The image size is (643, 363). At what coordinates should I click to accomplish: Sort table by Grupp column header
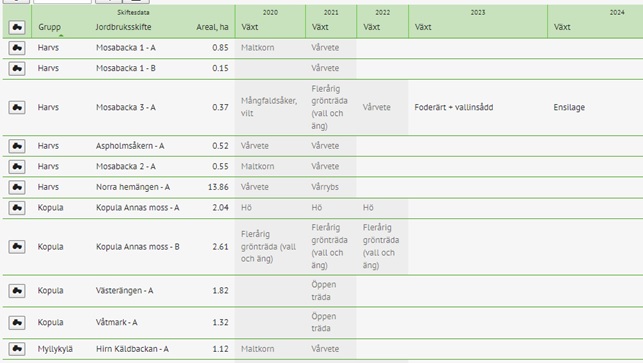click(49, 27)
